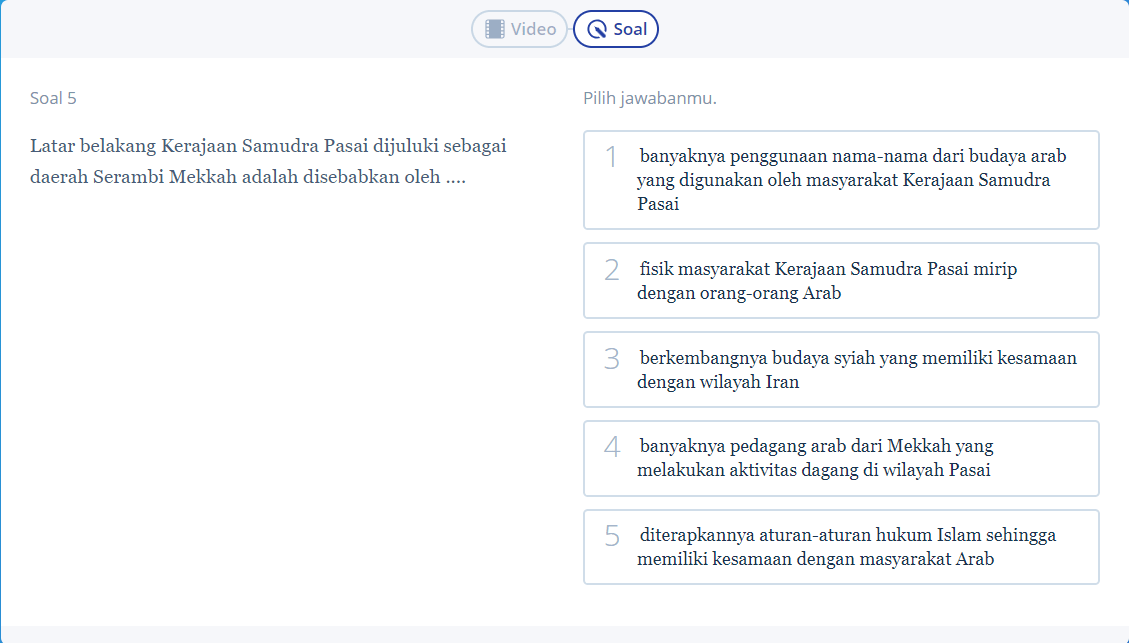The image size is (1129, 643).
Task: Click the film strip icon on Video tab
Action: [x=494, y=29]
